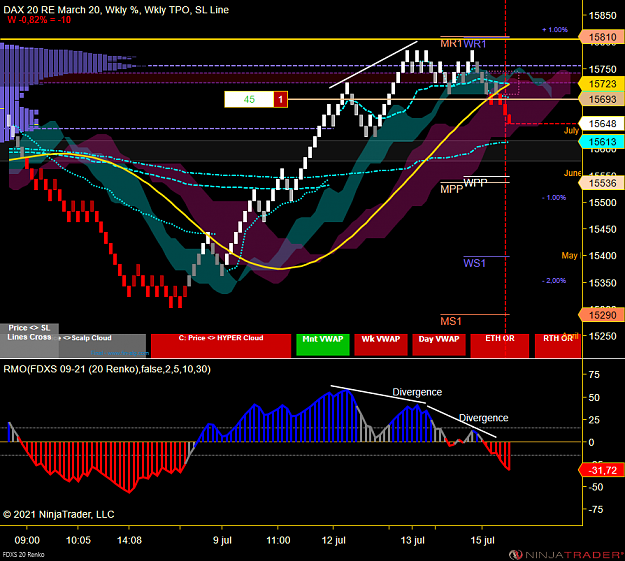Image resolution: width=625 pixels, height=561 pixels.
Task: Select the yellow 15723 price marker
Action: pyautogui.click(x=603, y=84)
